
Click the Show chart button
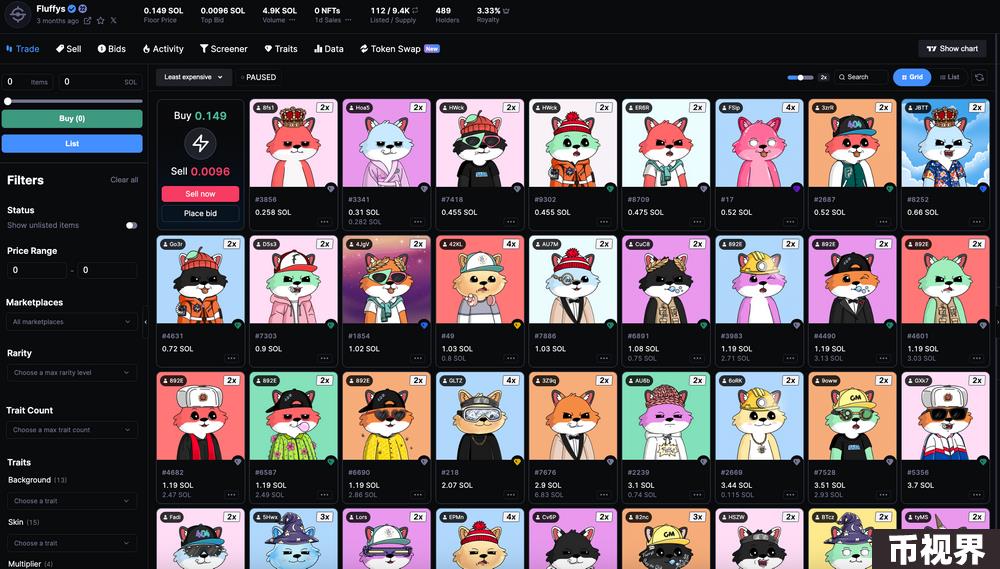pyautogui.click(x=952, y=48)
